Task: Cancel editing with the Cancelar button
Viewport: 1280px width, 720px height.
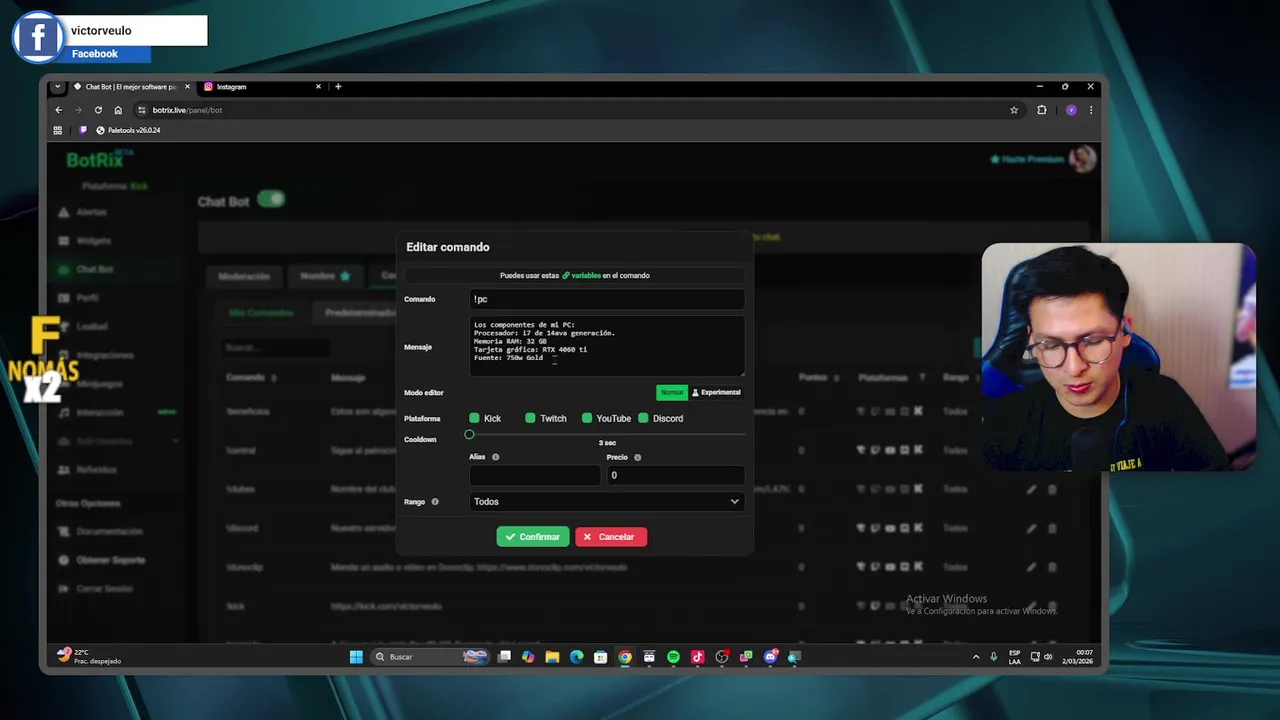Action: coord(610,537)
